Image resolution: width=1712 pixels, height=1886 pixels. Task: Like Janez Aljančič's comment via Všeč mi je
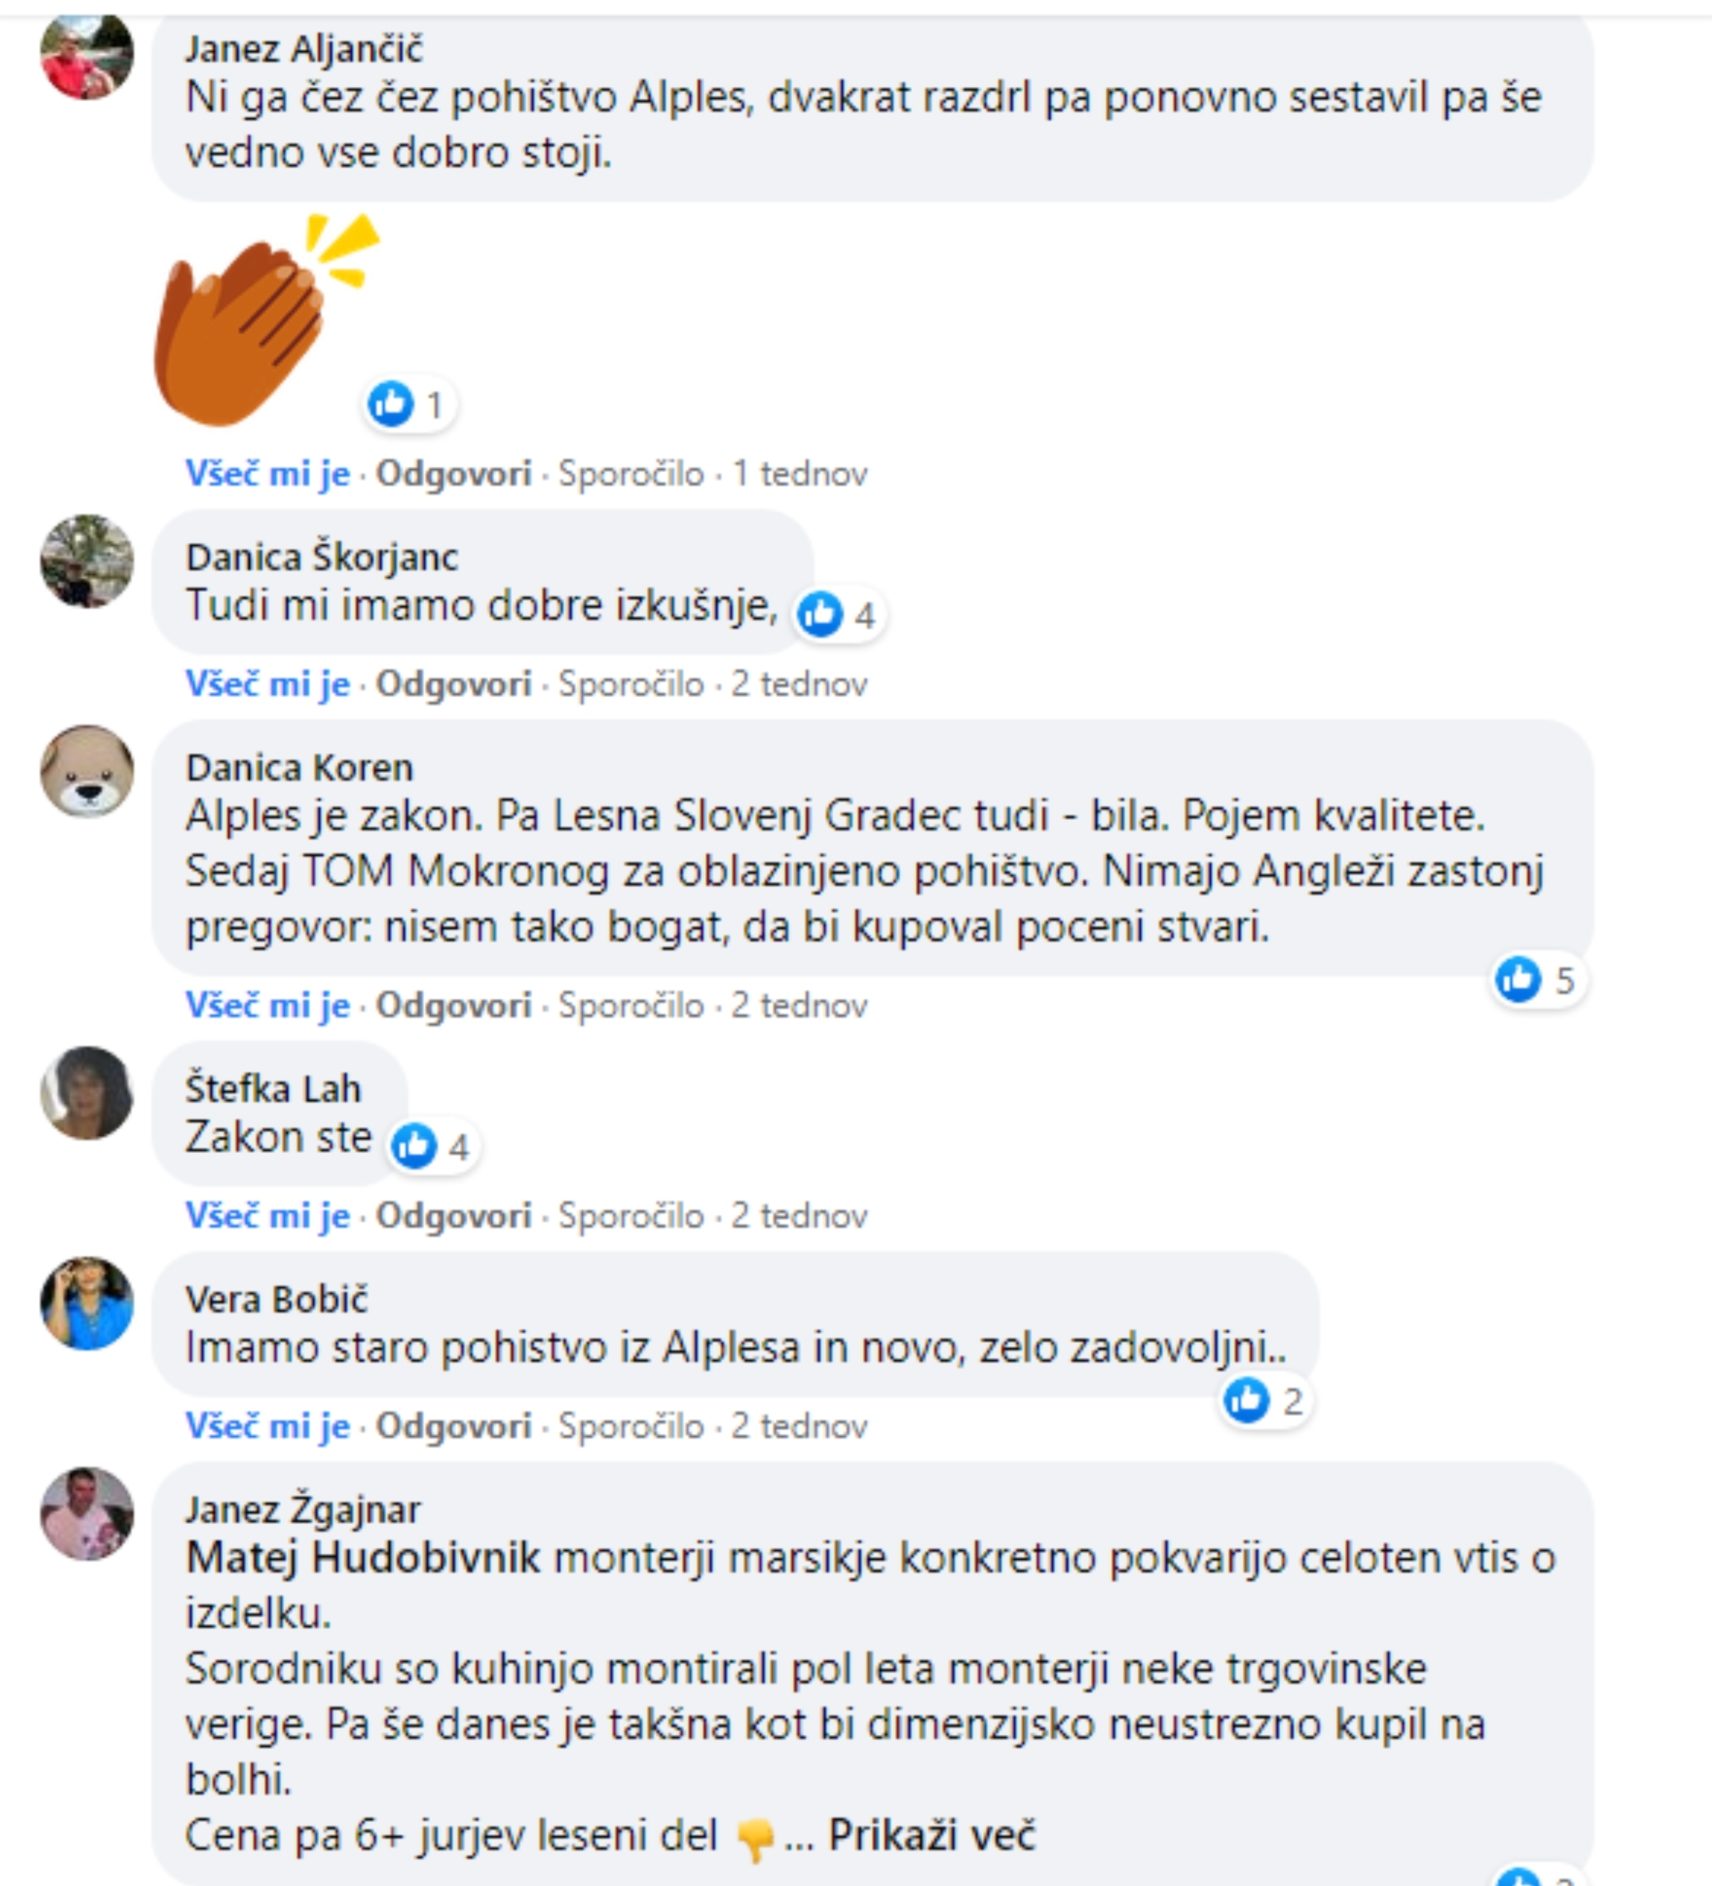(267, 473)
